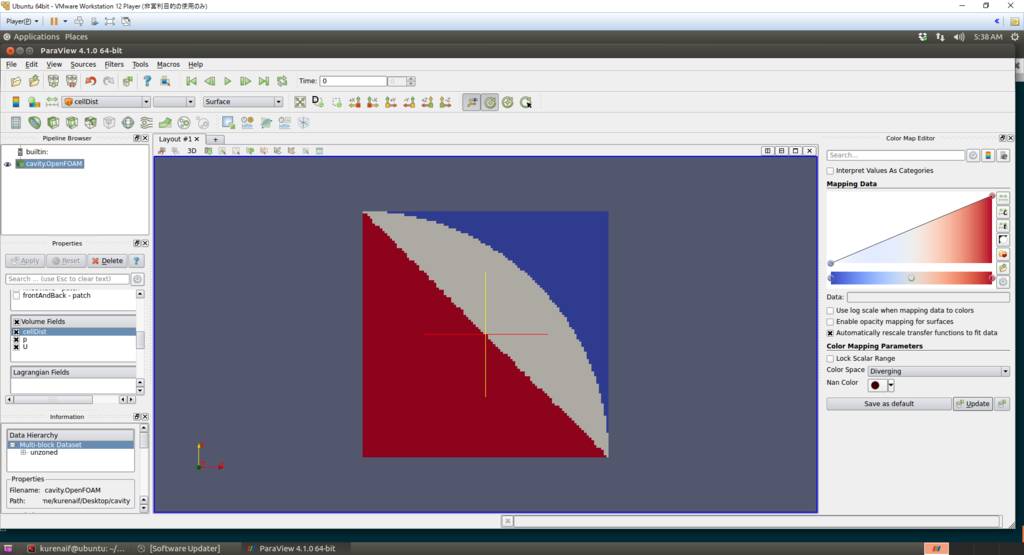Disable automatically rescale transfer functions
This screenshot has width=1024, height=555.
pos(831,333)
